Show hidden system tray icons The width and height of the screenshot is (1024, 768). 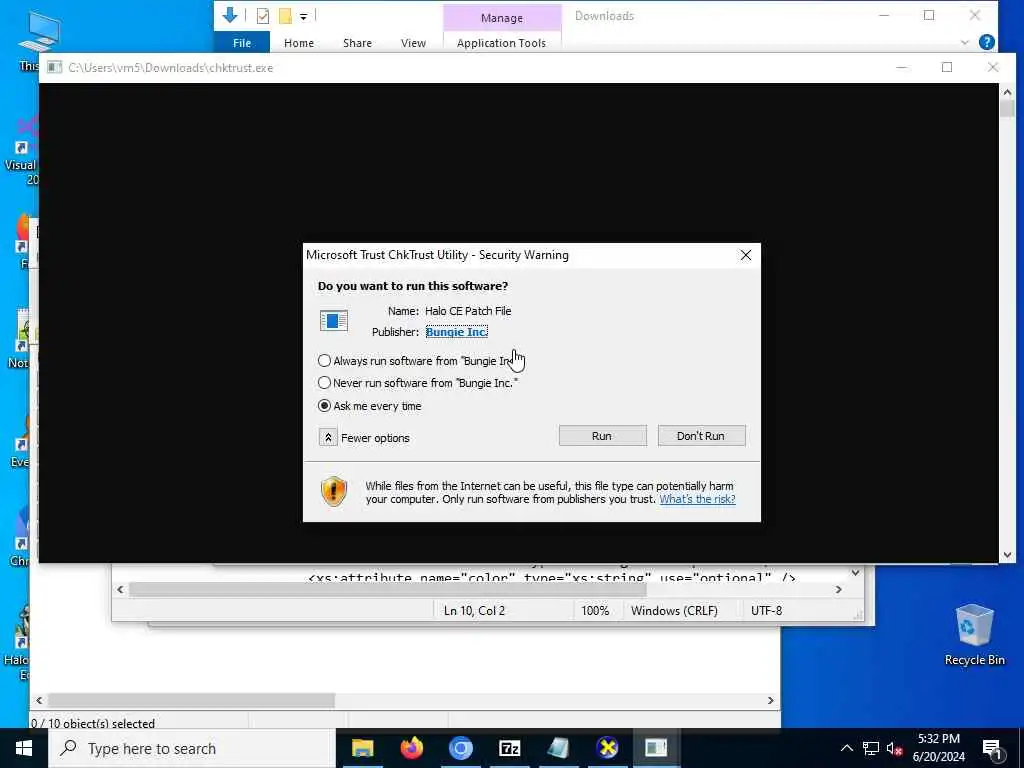coord(846,748)
